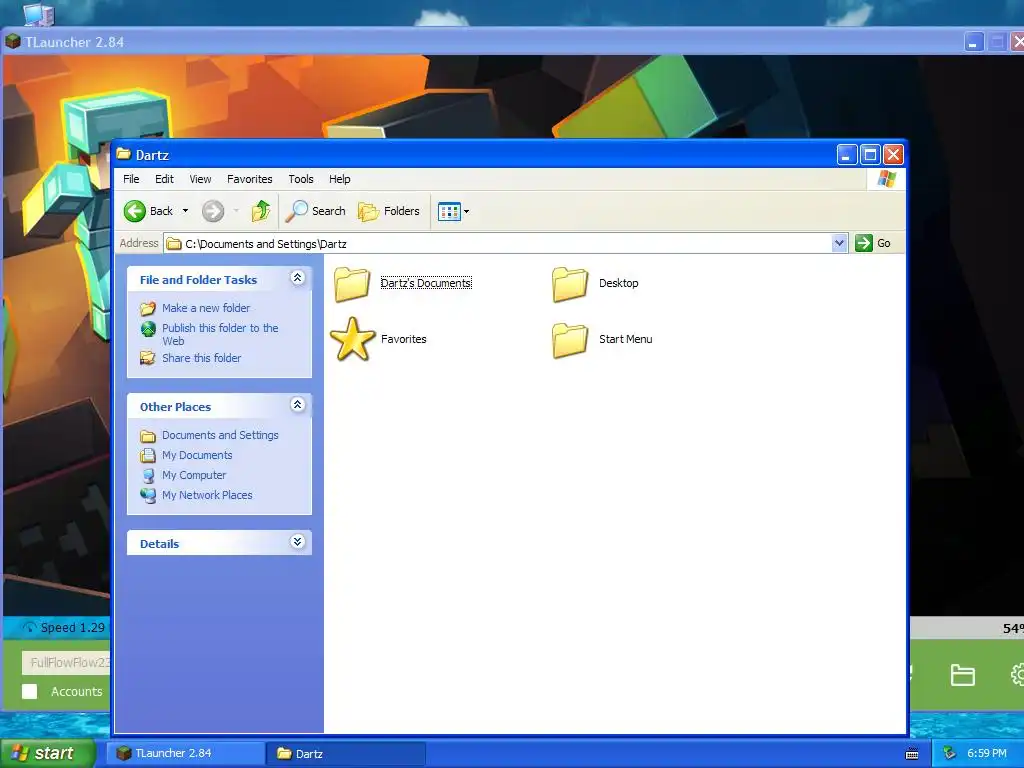
Task: Select the Dartz's Documents folder icon
Action: pos(353,284)
